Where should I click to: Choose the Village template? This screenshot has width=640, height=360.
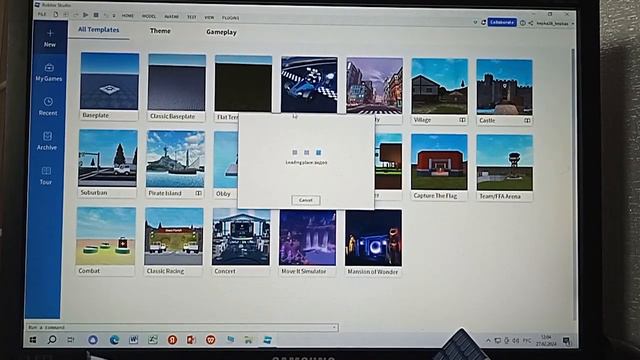(439, 91)
